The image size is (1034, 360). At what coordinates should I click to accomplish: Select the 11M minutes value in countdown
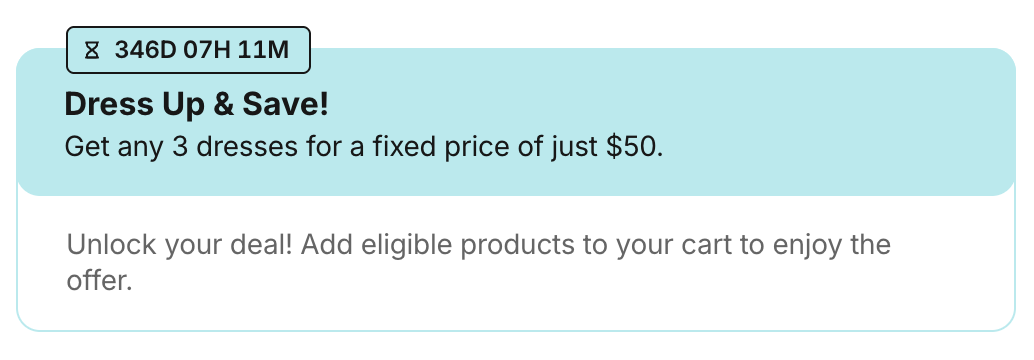click(x=263, y=50)
